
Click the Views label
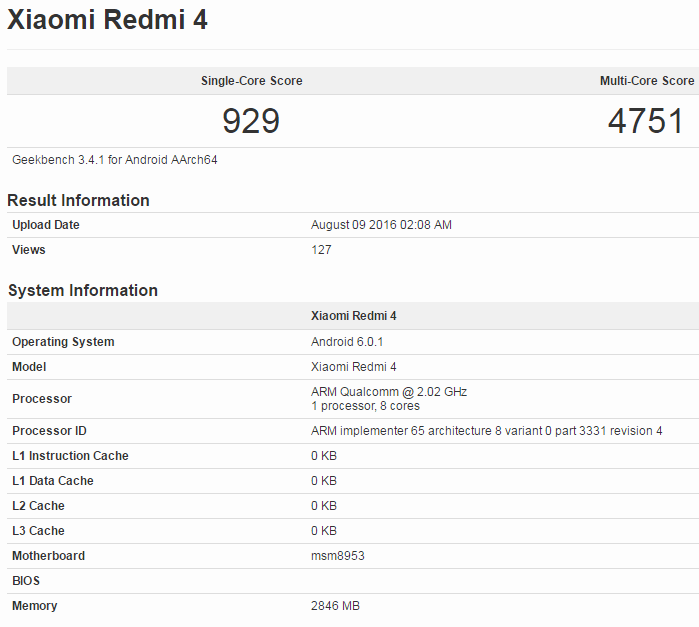pos(29,250)
